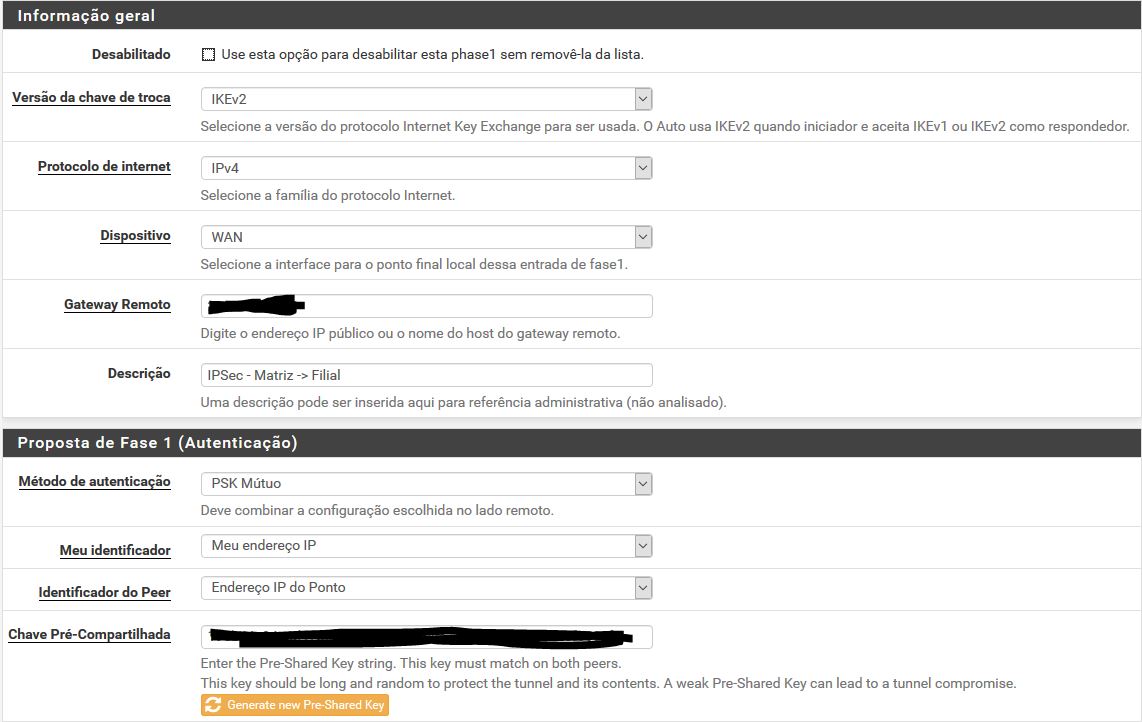
Task: Focus the Descrição text field
Action: [426, 375]
